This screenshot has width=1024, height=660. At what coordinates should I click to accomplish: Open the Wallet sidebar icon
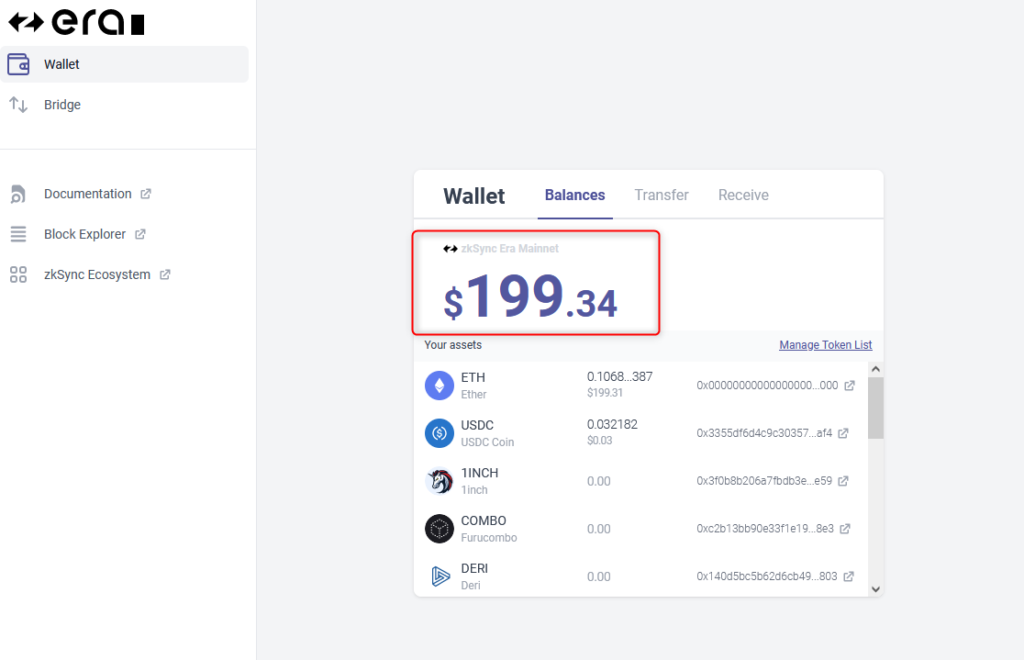coord(18,64)
